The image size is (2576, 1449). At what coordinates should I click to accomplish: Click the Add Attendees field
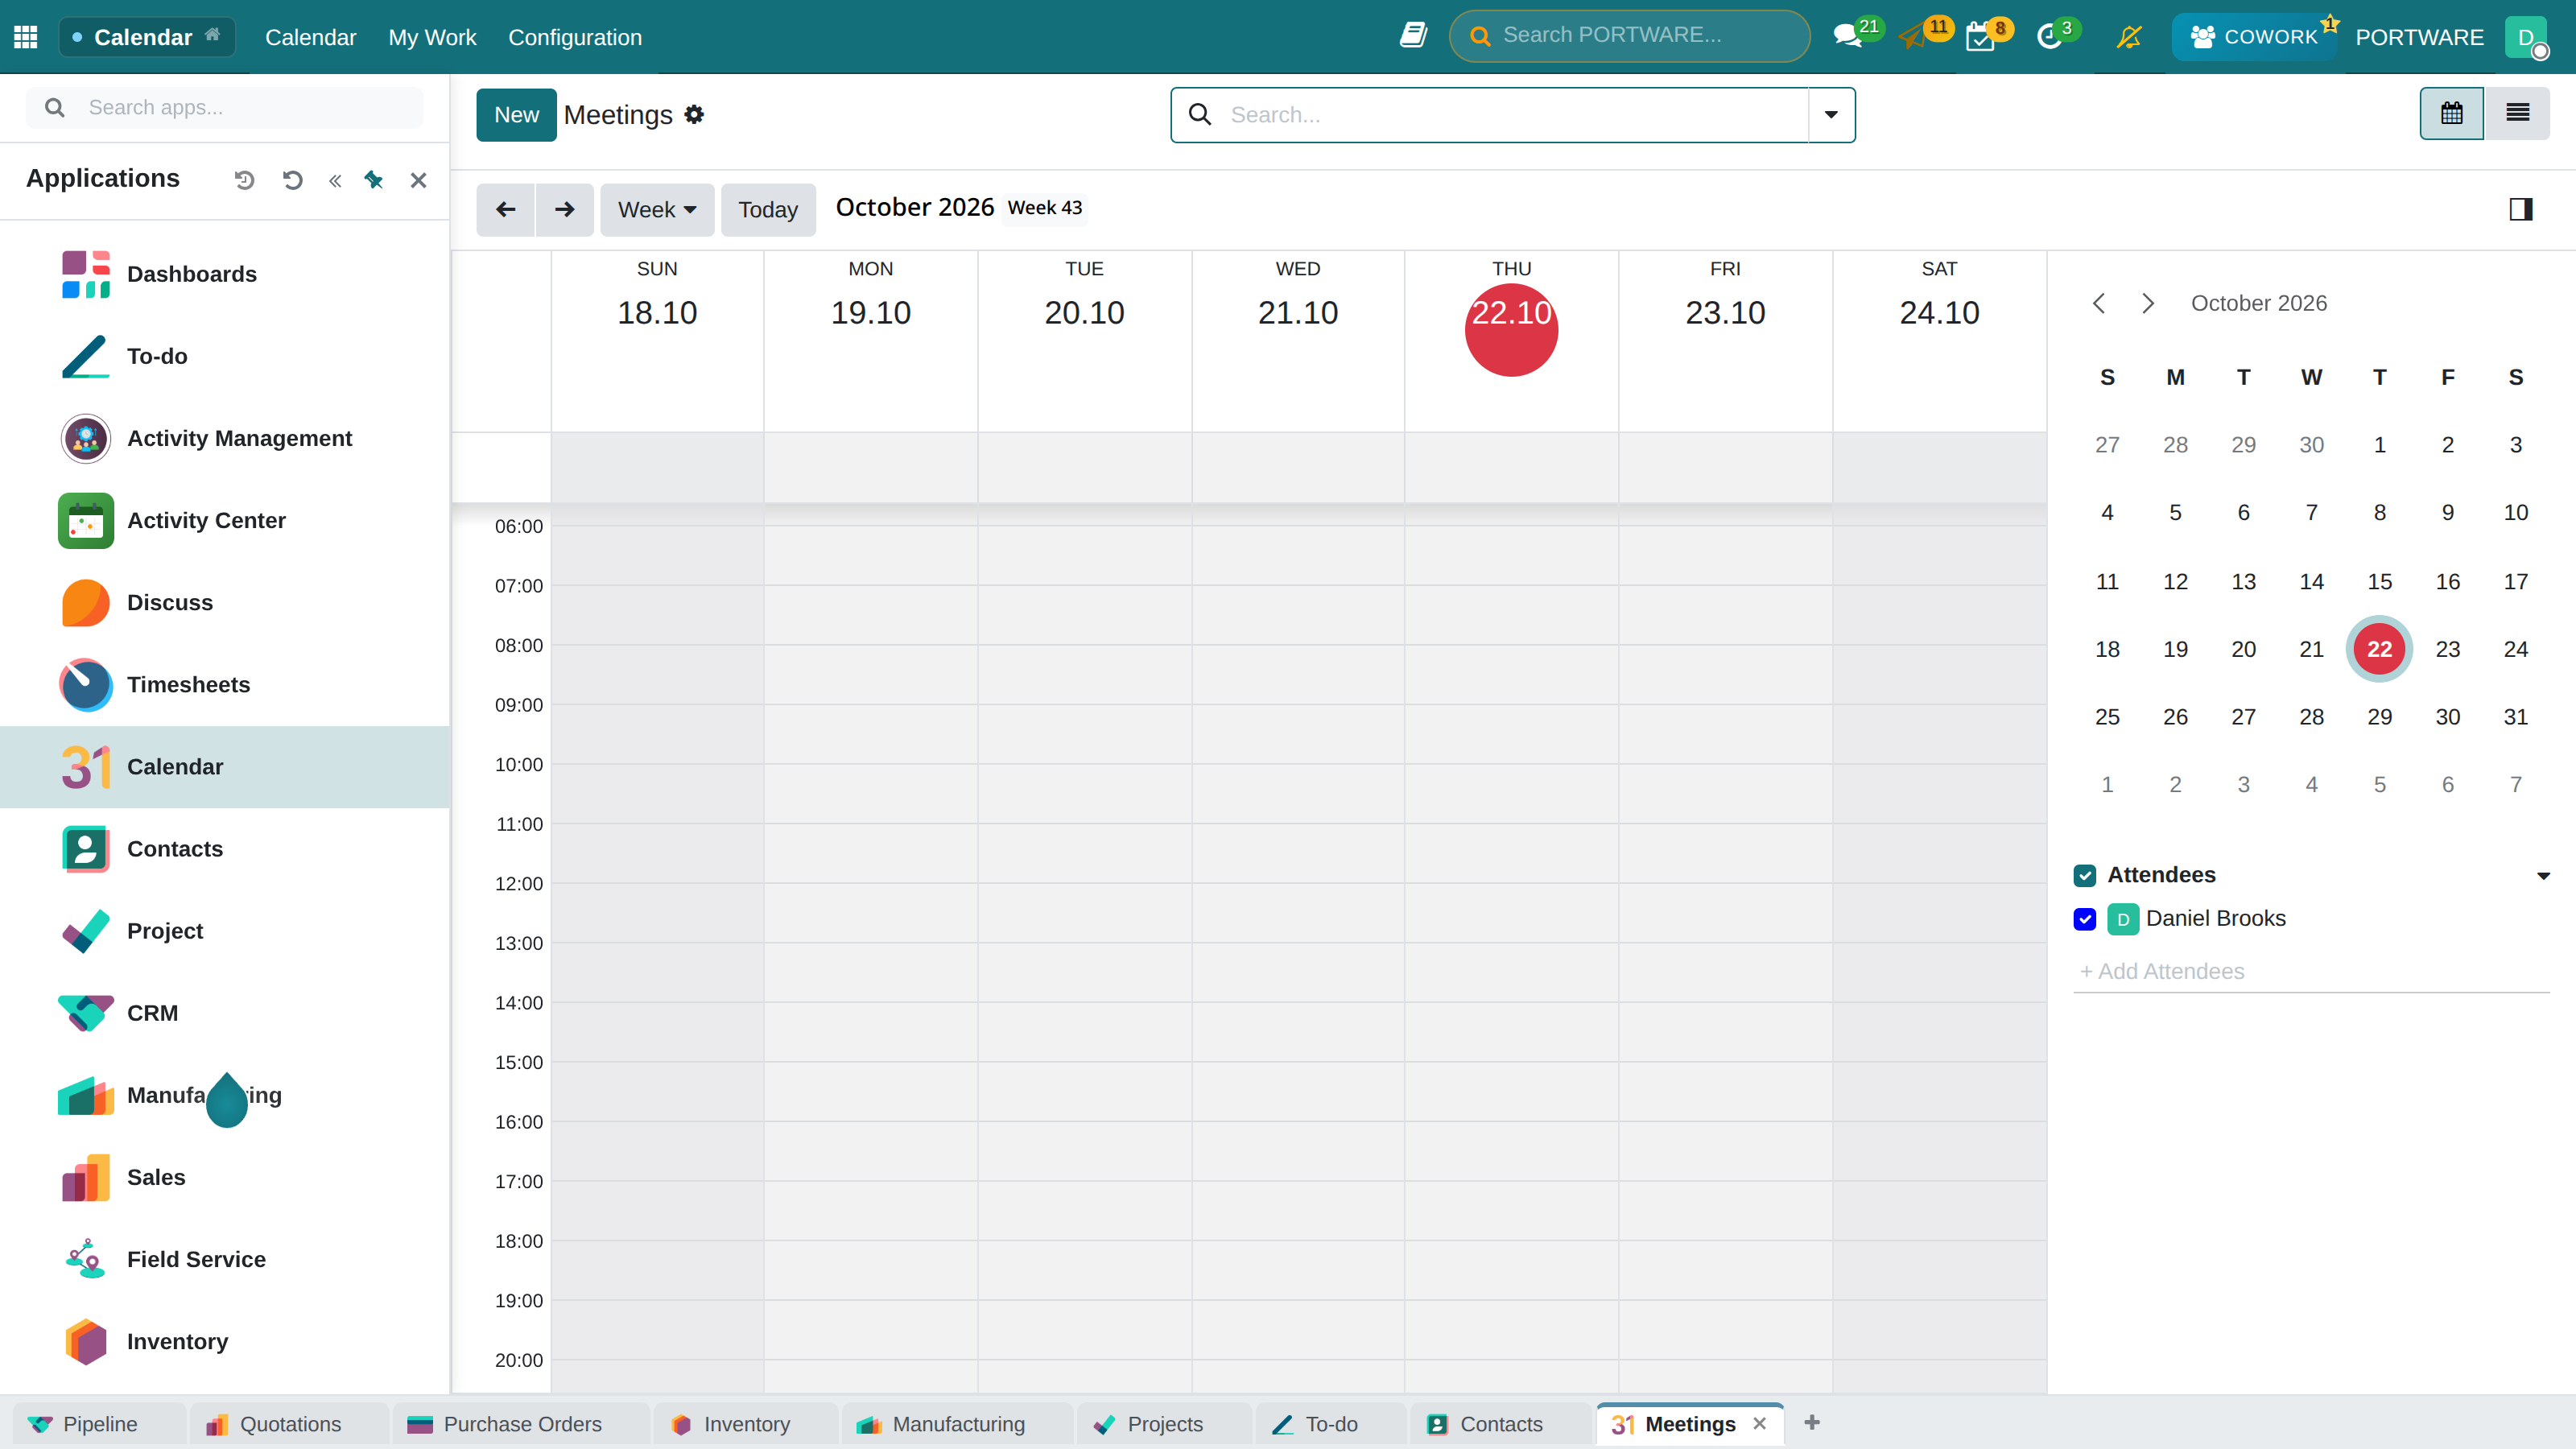point(2311,971)
